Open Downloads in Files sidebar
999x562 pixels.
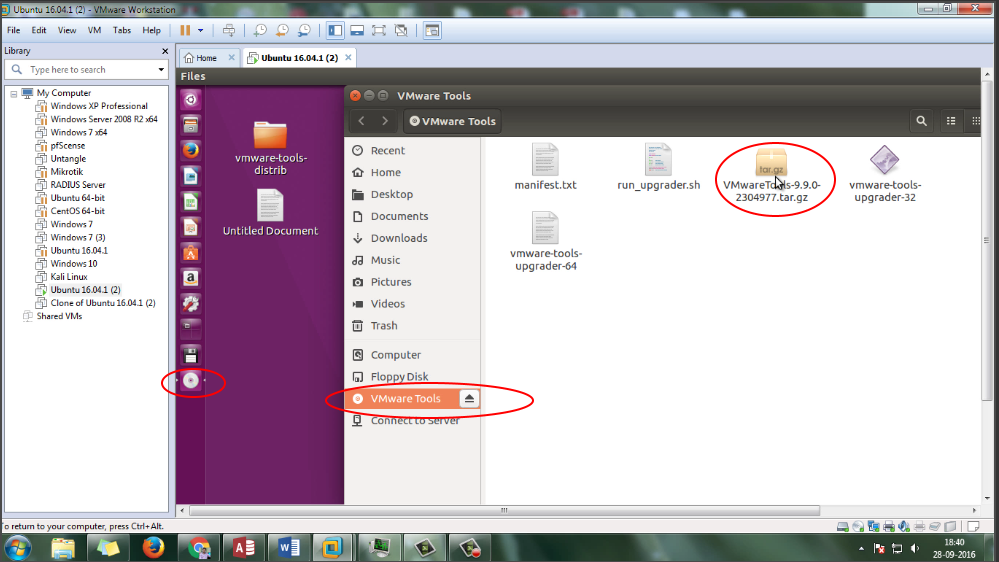point(412,238)
